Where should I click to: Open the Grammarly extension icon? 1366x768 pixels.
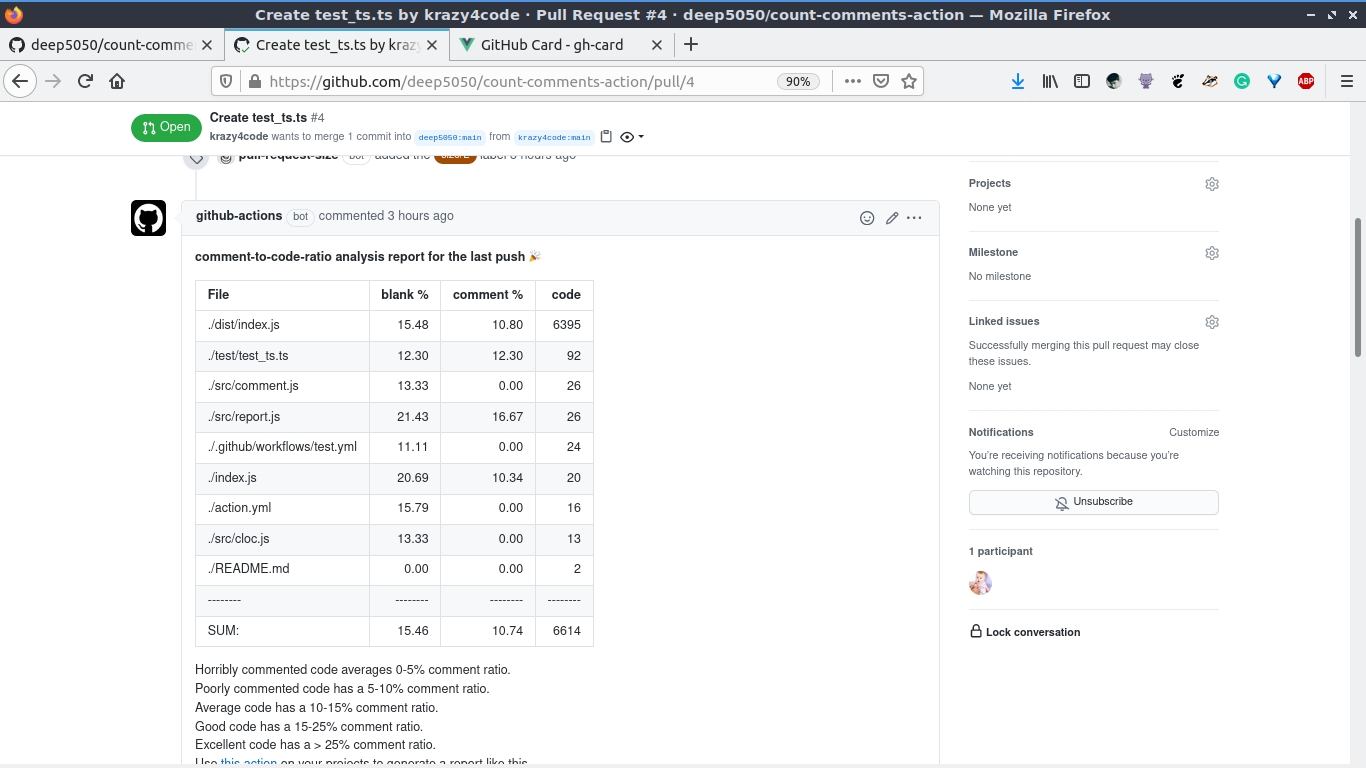pyautogui.click(x=1242, y=82)
